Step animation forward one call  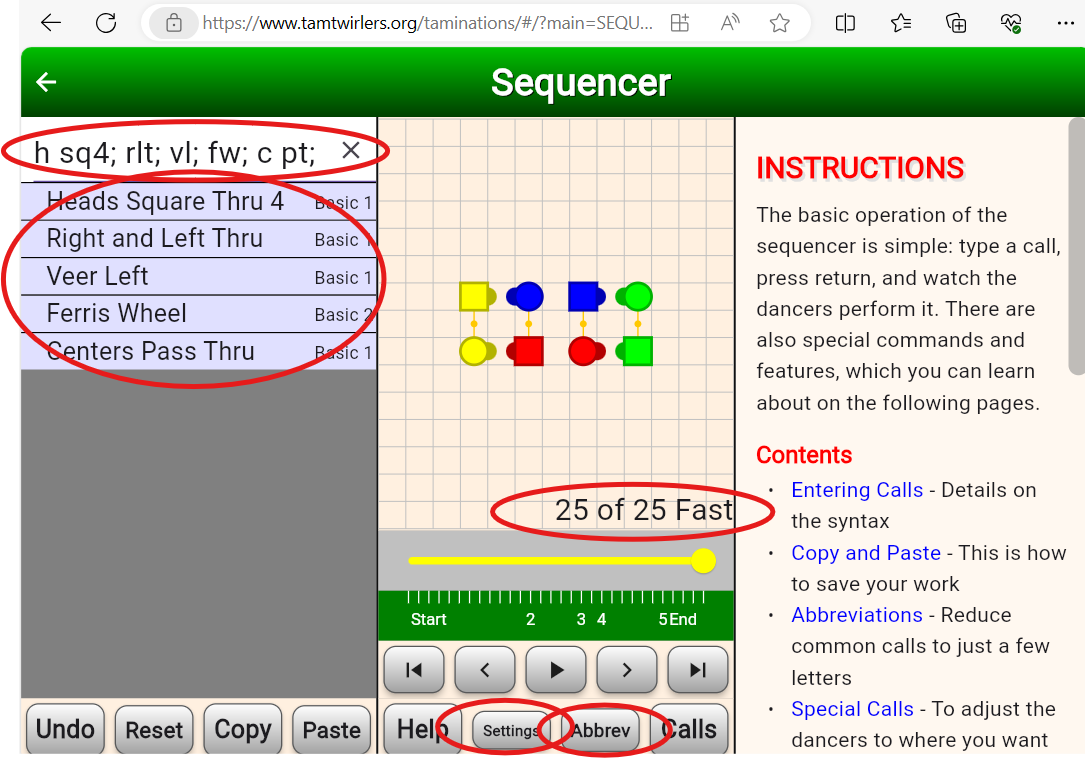[x=626, y=669]
